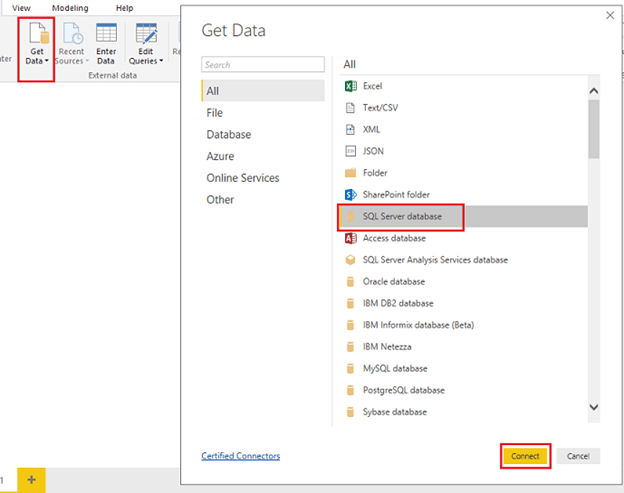Select the 'Text/CSV' list entry text
Viewport: 624px width, 493px height.
(x=380, y=108)
